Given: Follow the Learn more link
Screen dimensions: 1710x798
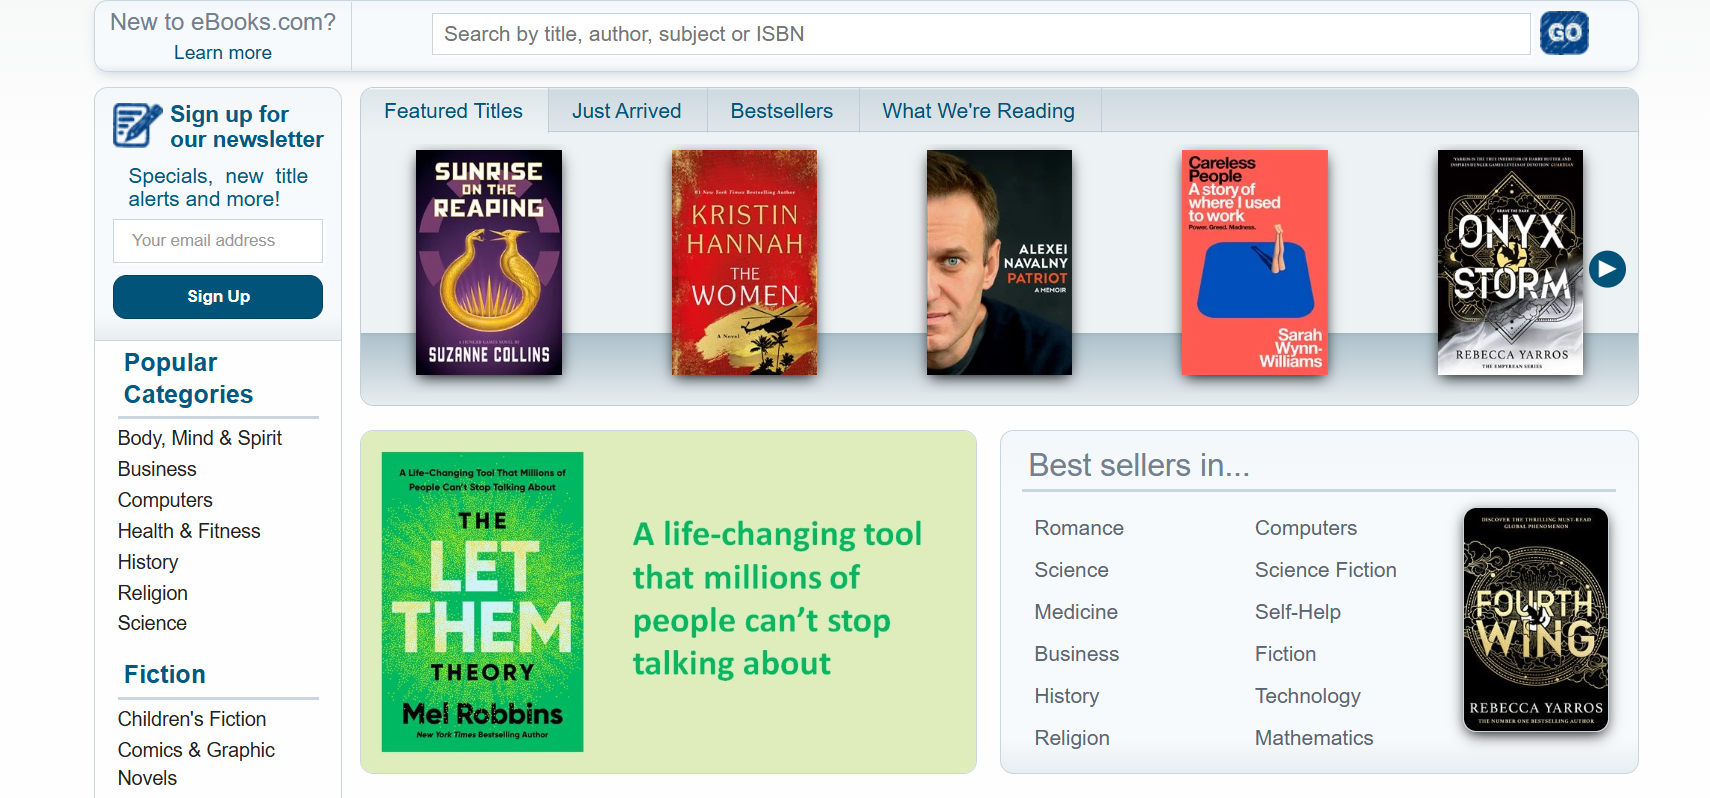Looking at the screenshot, I should (x=223, y=53).
